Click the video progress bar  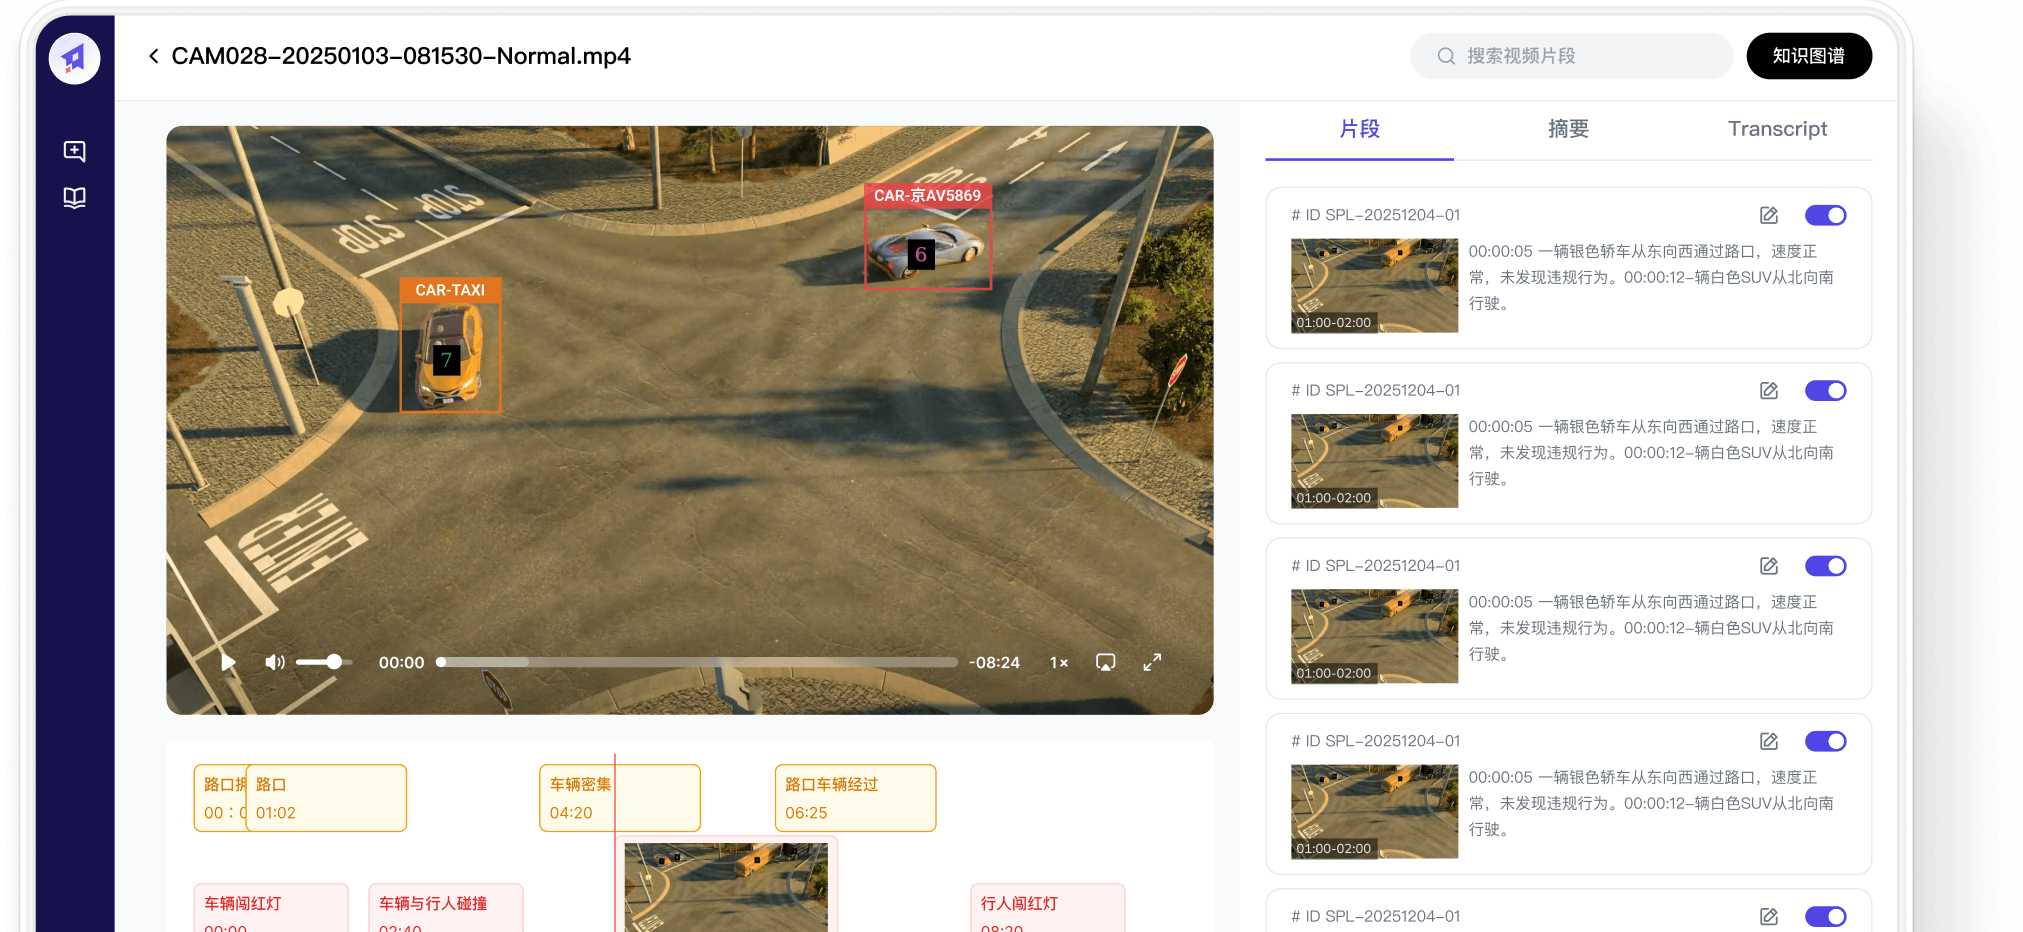click(x=697, y=662)
